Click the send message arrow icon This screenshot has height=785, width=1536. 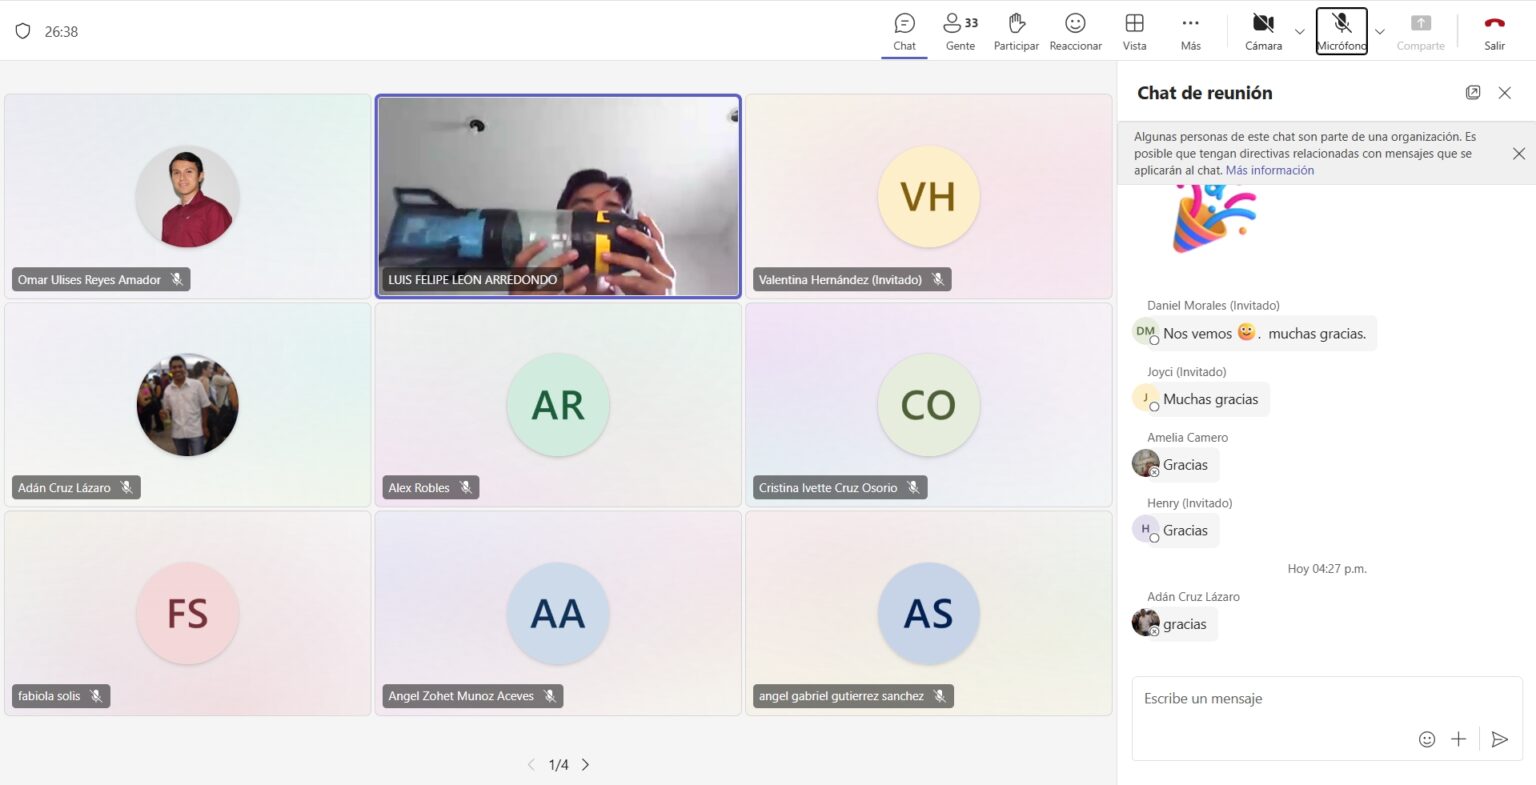pos(1499,739)
